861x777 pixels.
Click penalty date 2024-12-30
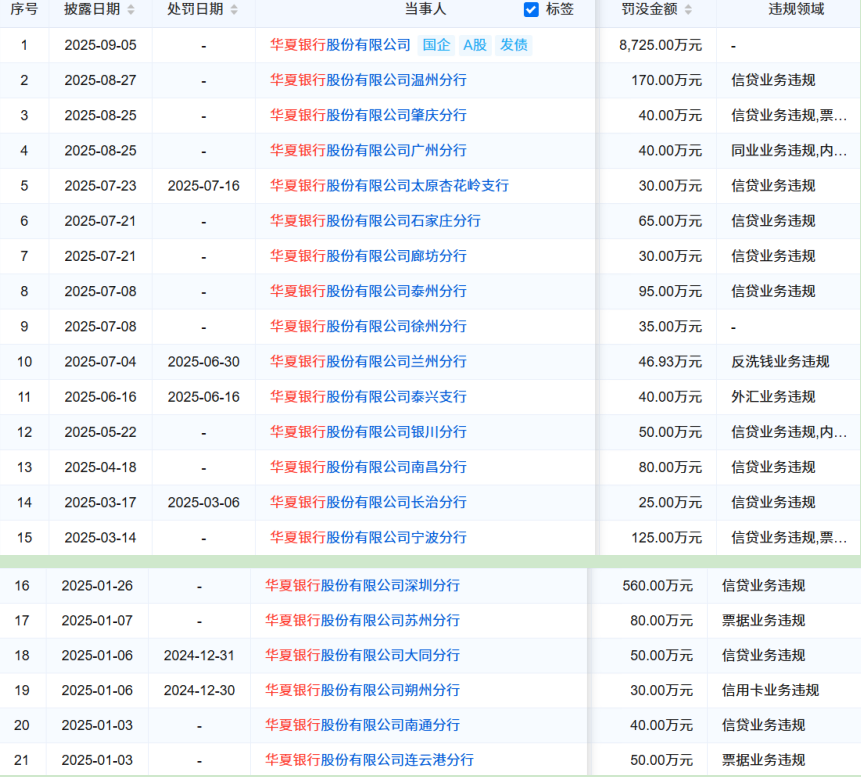tap(199, 690)
